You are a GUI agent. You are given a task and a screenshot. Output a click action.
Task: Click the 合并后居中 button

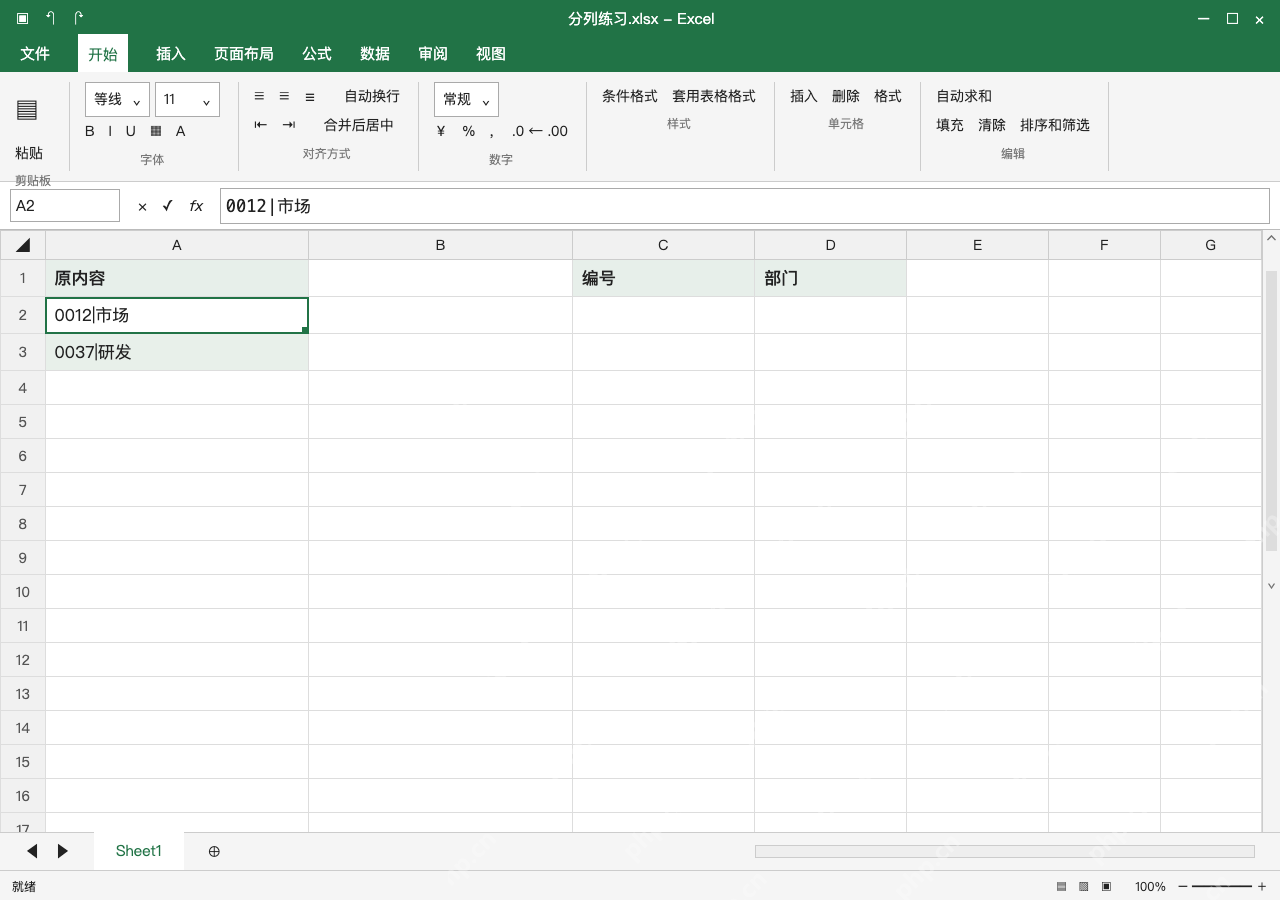(359, 125)
